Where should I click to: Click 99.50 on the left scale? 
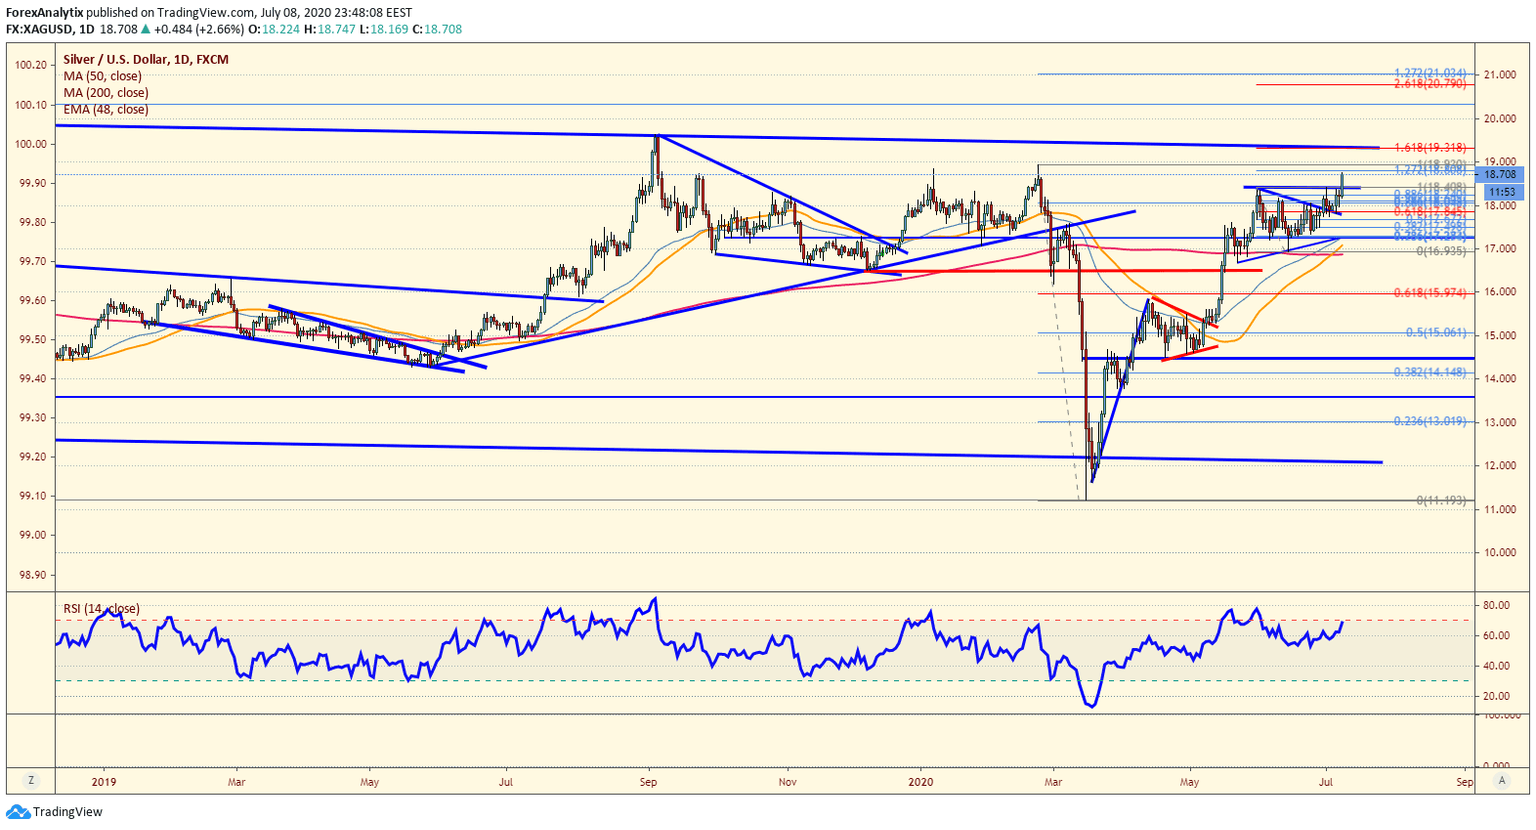34,340
